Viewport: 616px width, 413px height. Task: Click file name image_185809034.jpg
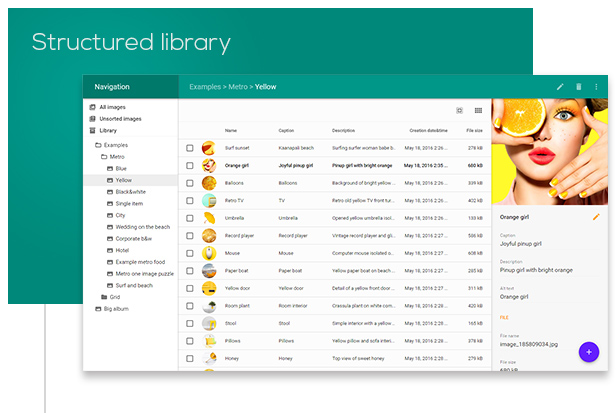click(529, 345)
